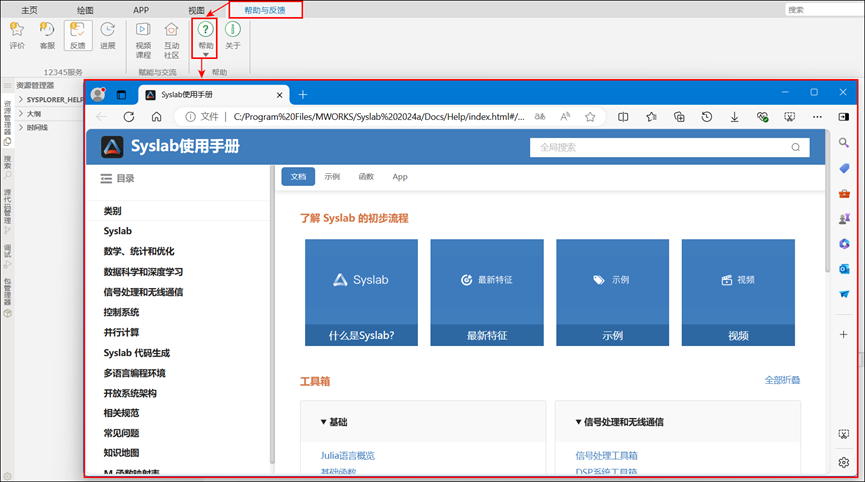Click the 帮助 question mark icon
865x482 pixels.
pos(205,30)
